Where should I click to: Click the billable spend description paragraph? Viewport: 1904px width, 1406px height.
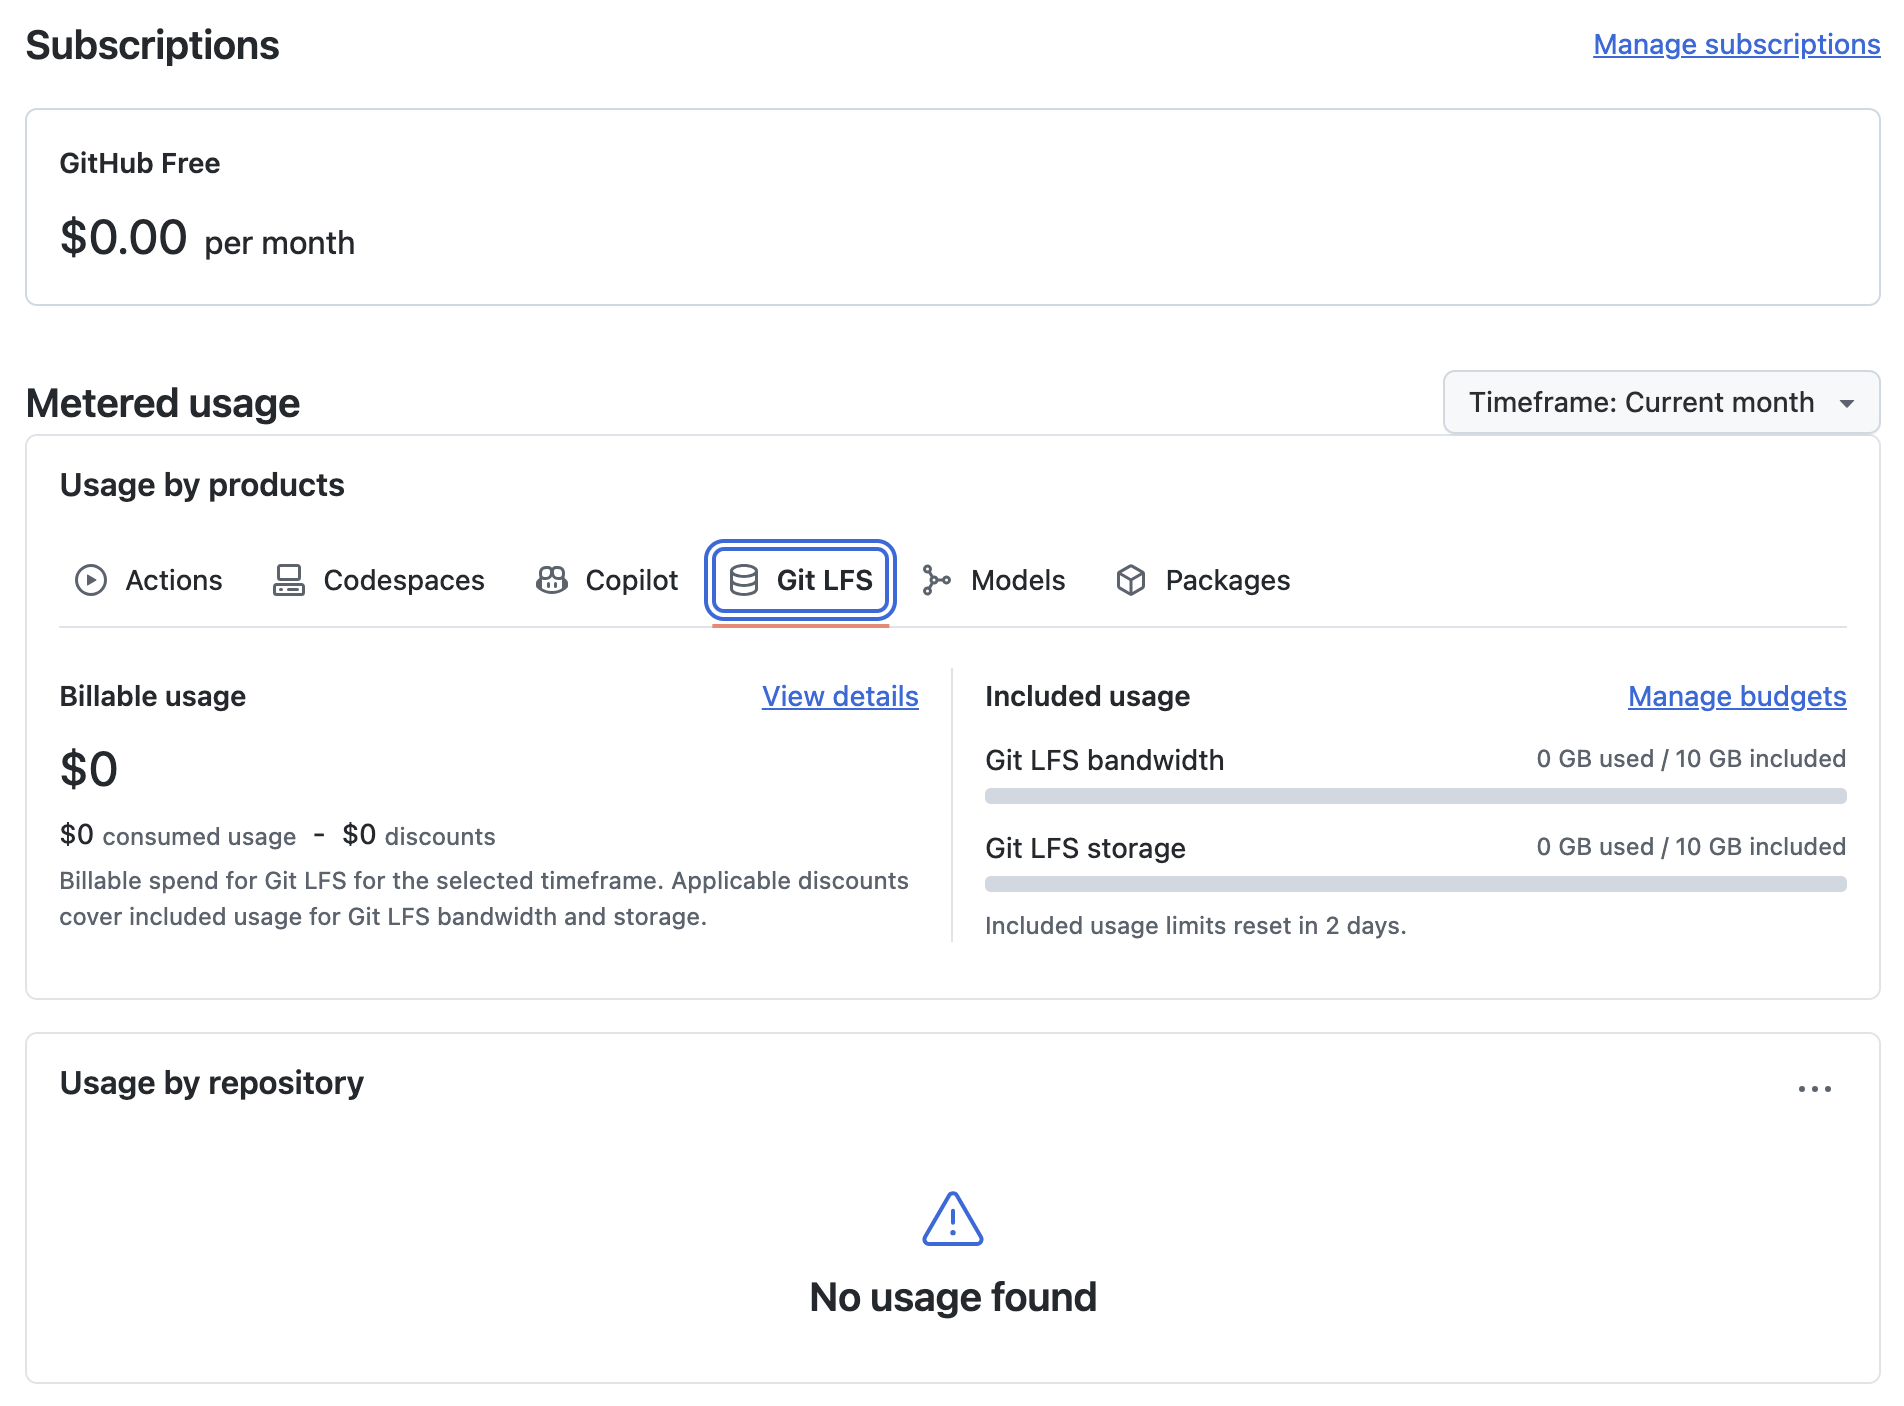click(484, 898)
